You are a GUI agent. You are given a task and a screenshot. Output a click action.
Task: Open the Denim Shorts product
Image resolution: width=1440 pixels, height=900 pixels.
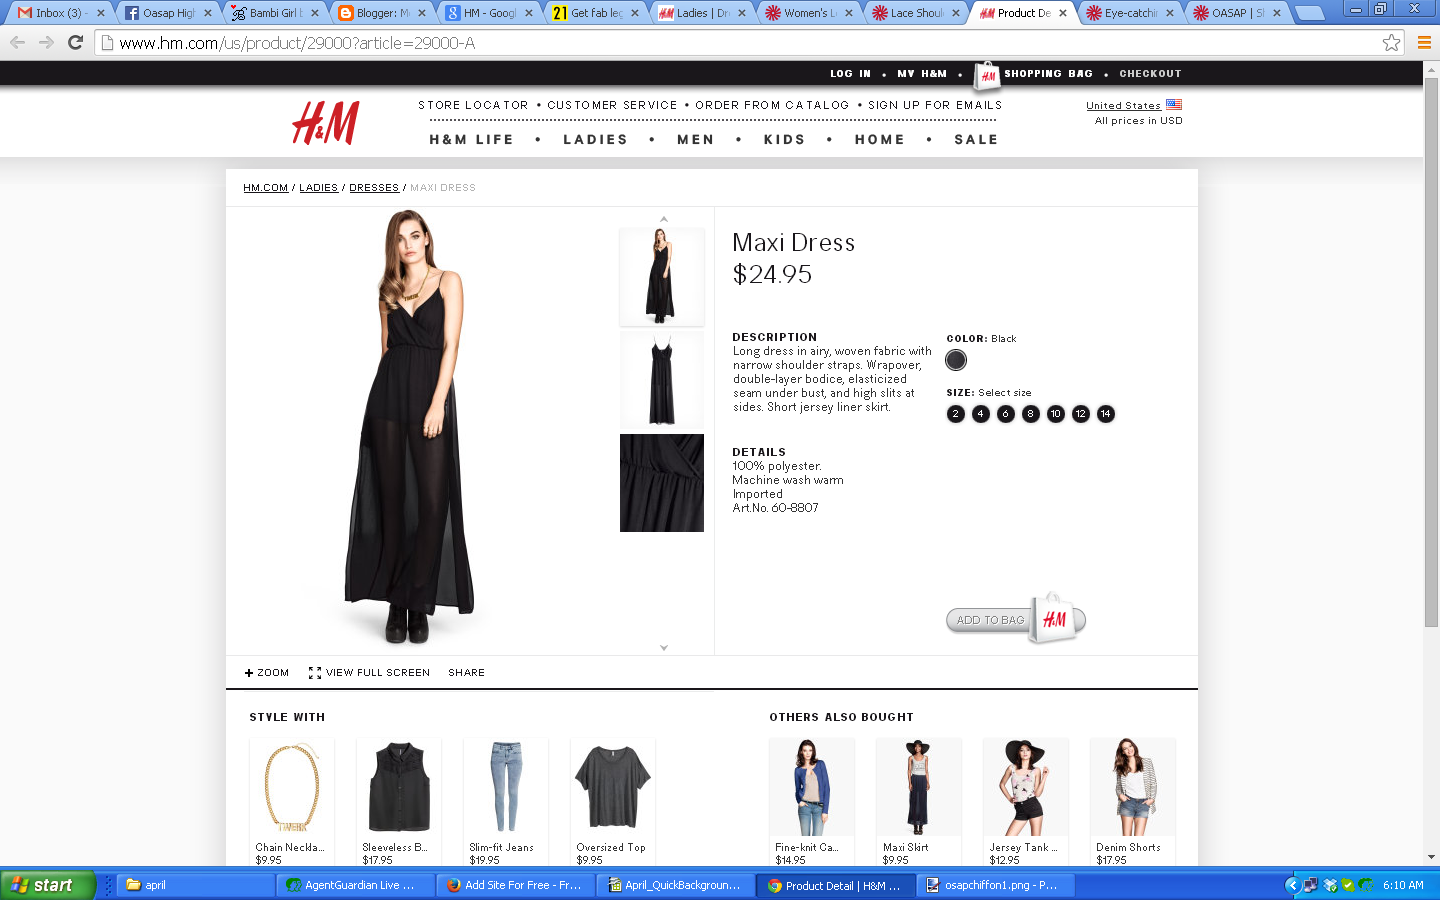pos(1133,802)
